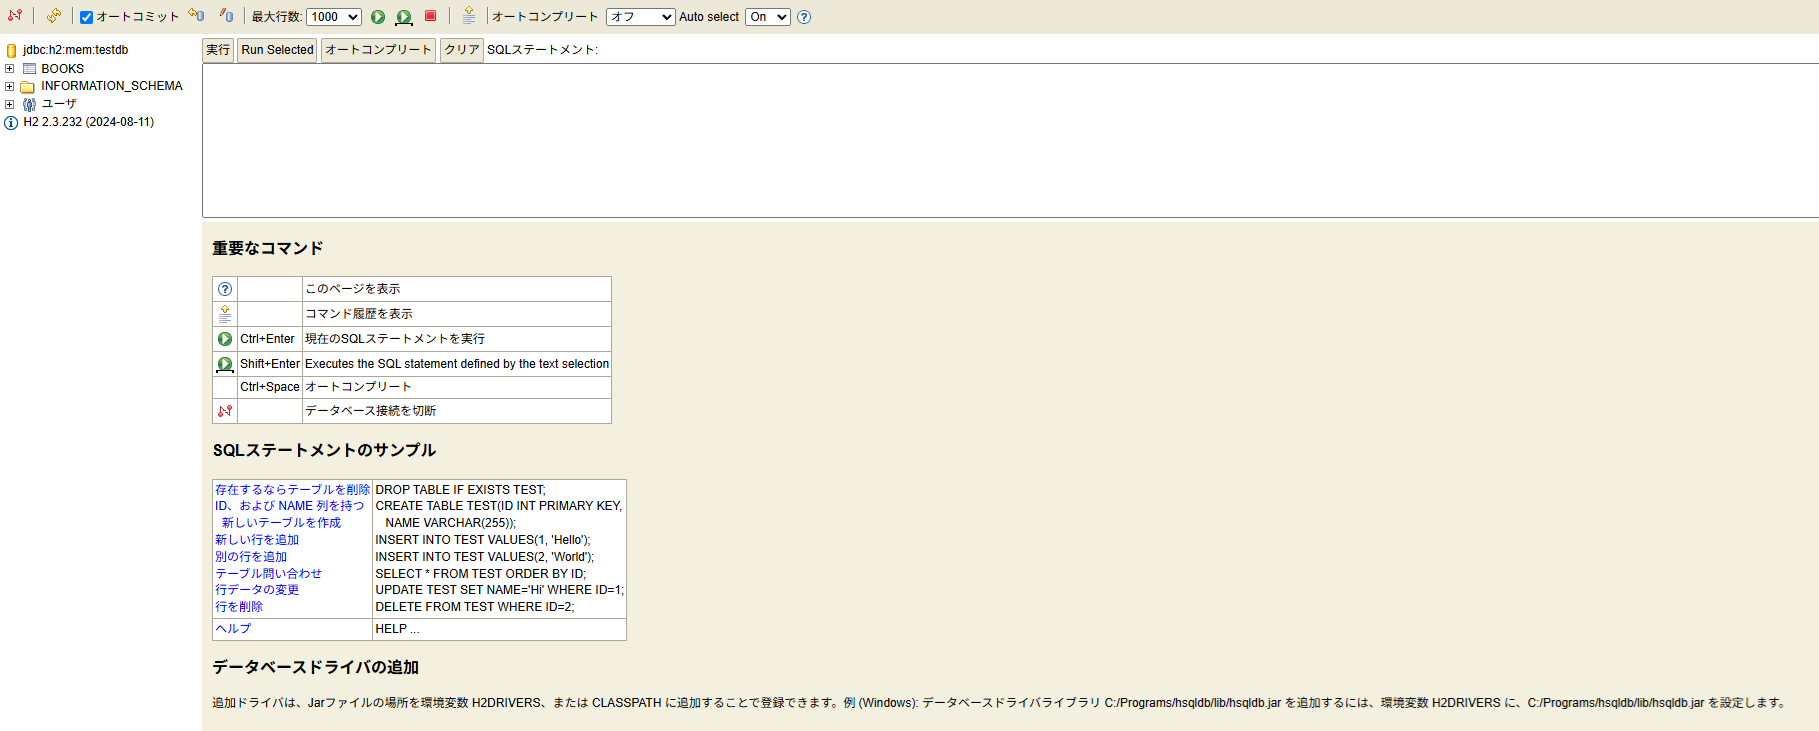Viewport: 1819px width, 731px height.
Task: Expand the INFORMATION_SCHEMA tree node
Action: 10,87
